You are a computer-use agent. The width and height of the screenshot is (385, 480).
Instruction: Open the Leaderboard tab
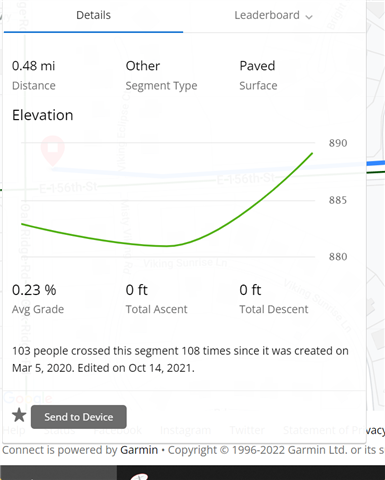273,15
